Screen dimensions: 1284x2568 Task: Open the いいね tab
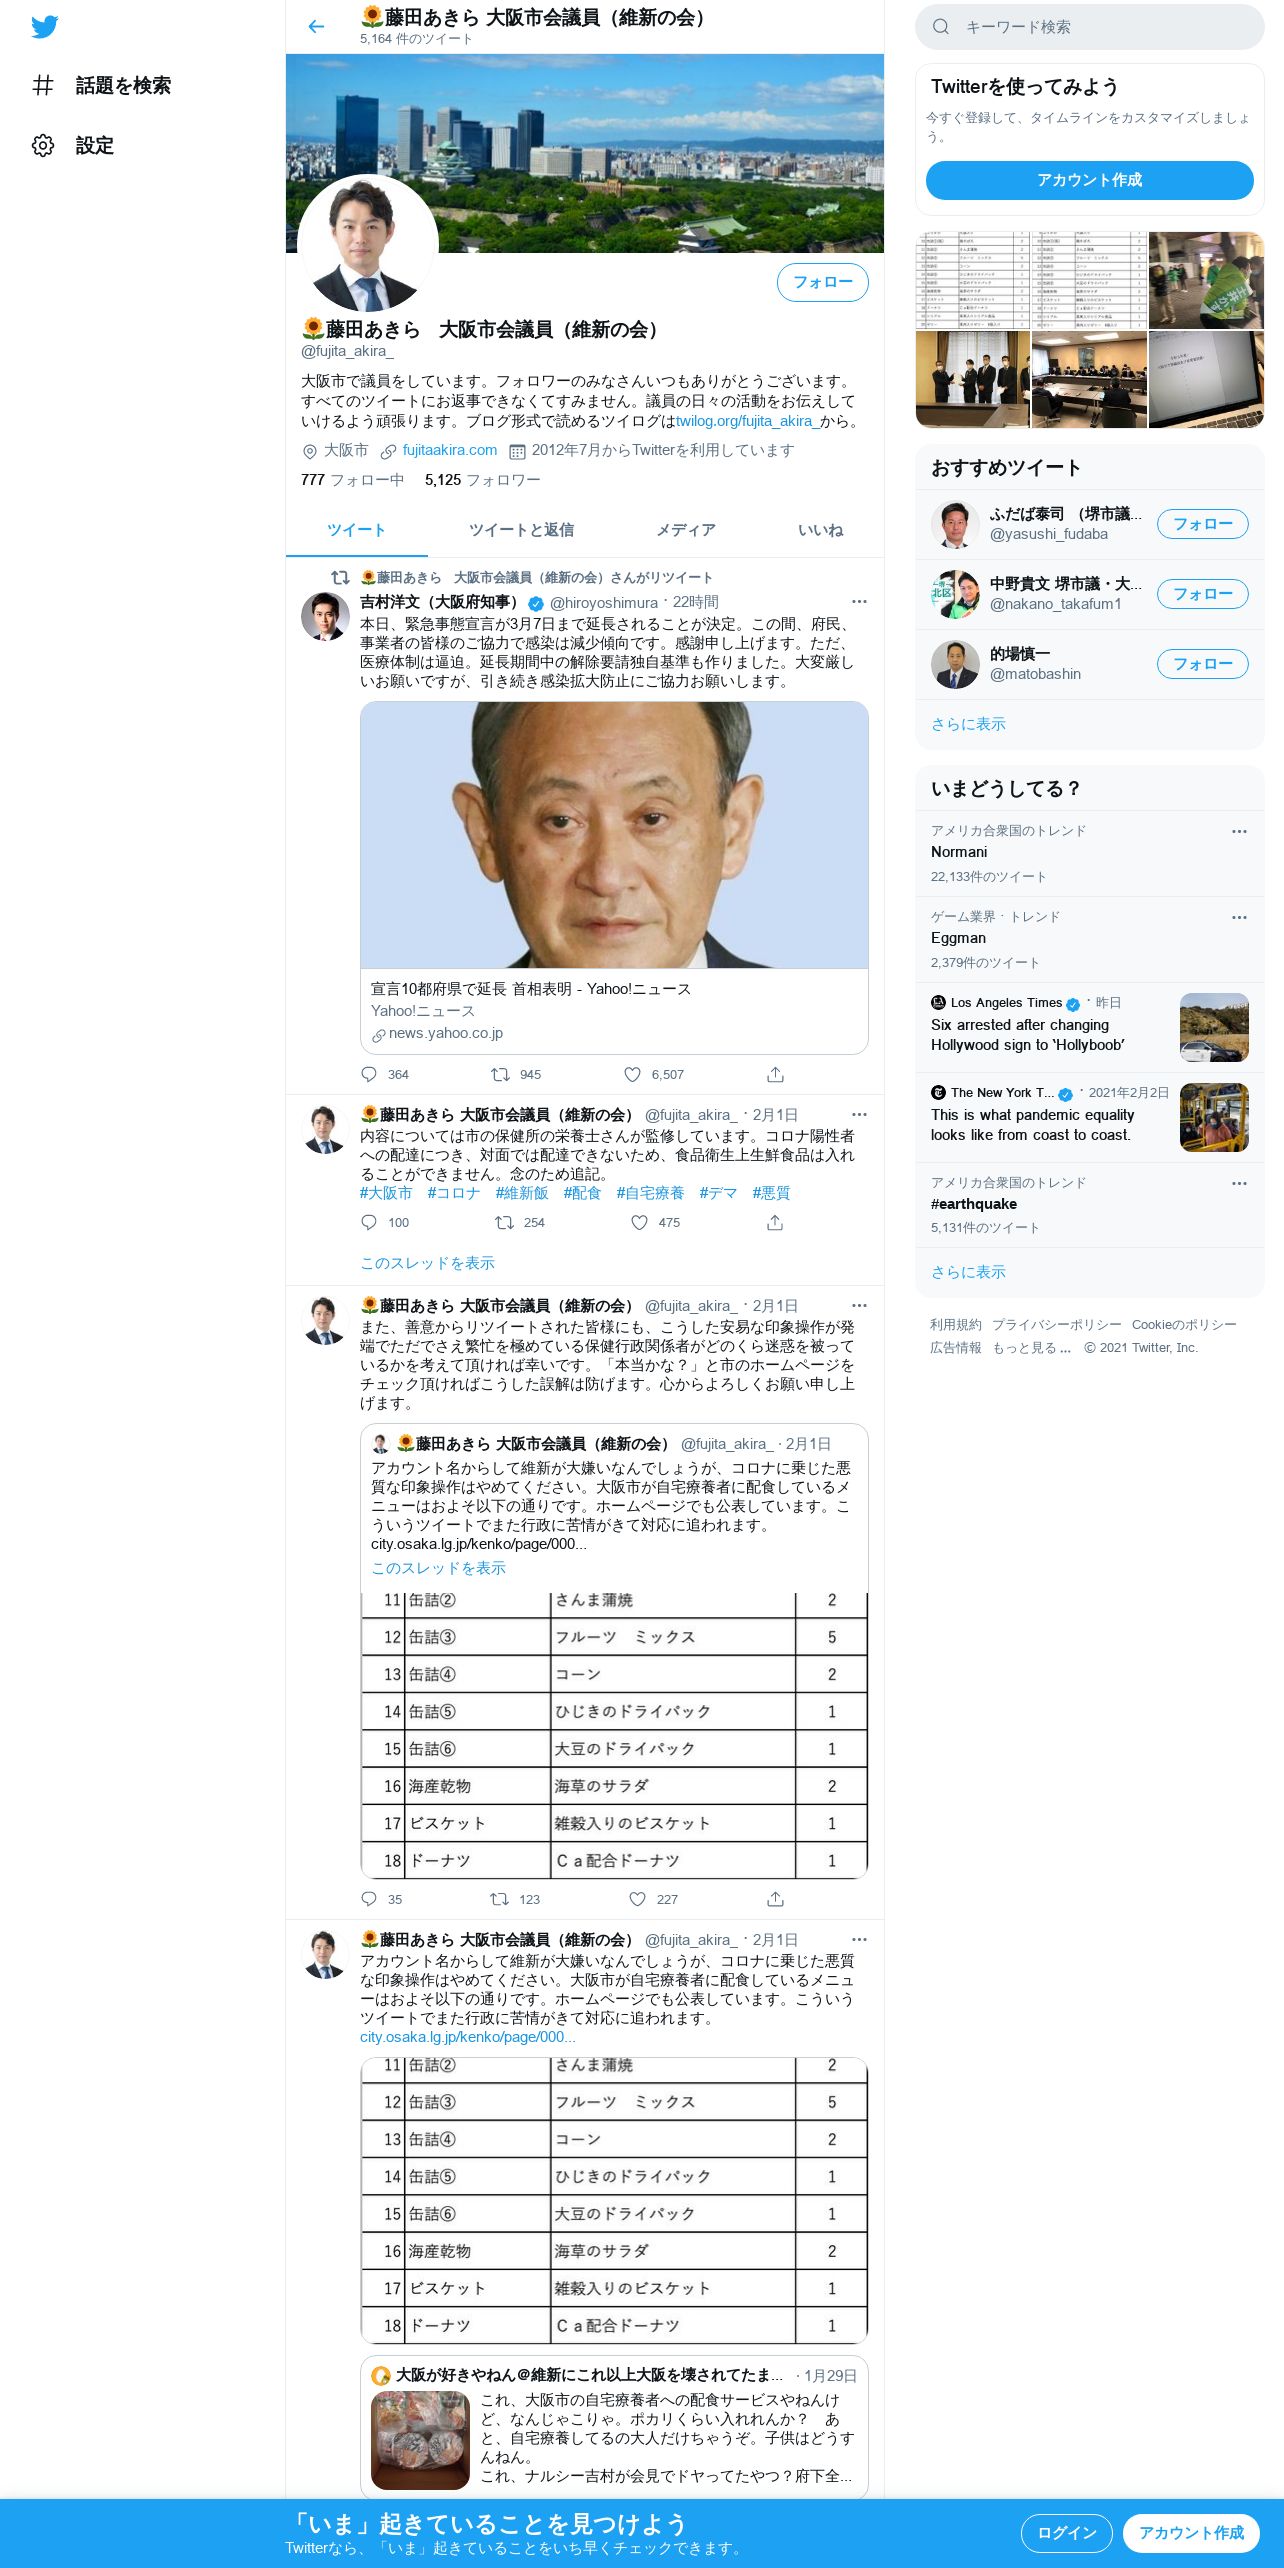(820, 530)
